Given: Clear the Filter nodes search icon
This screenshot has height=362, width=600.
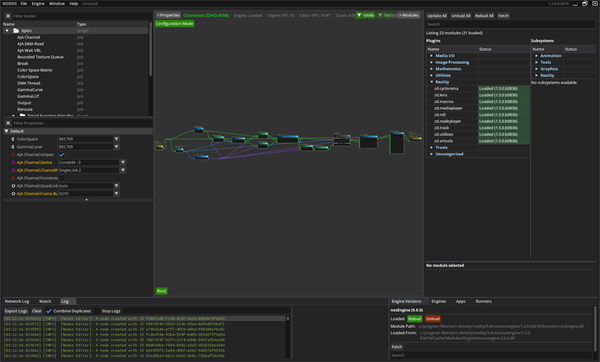Looking at the screenshot, I should click(x=8, y=16).
